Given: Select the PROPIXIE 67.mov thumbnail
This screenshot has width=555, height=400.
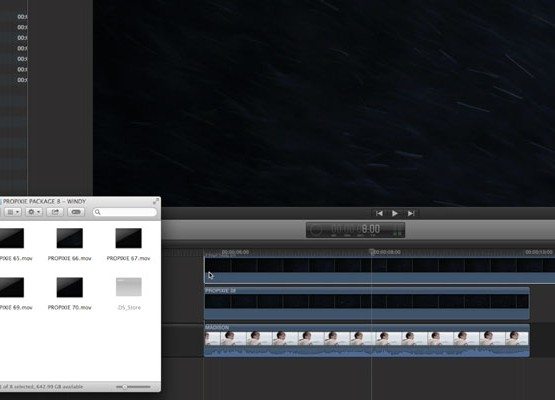Looking at the screenshot, I should [x=128, y=238].
